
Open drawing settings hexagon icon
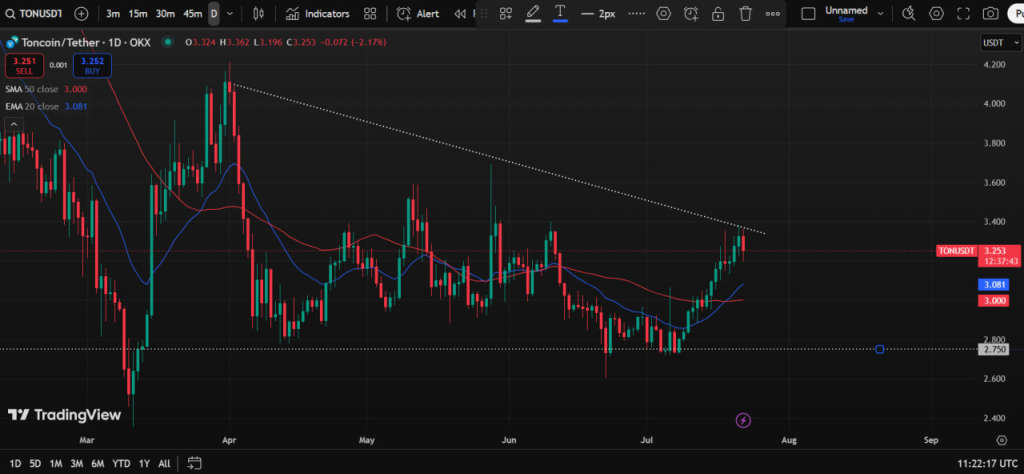[664, 13]
